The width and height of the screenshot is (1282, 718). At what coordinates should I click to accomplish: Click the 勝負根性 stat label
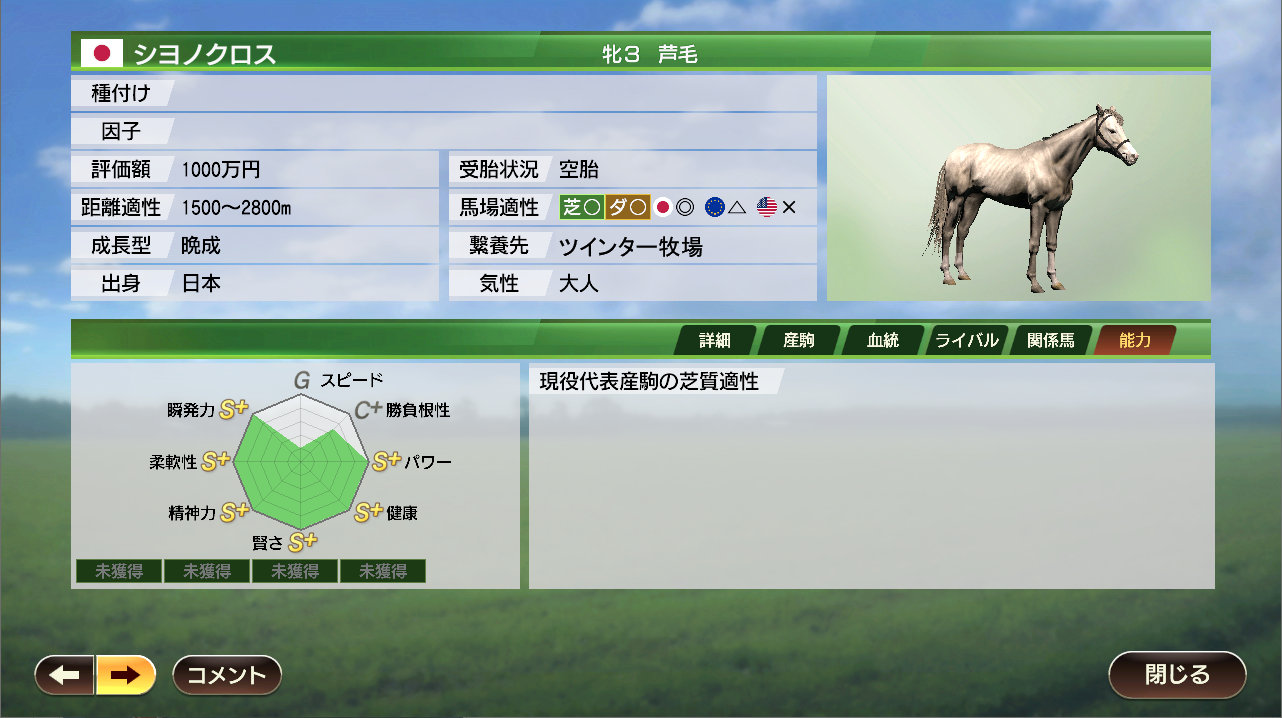point(418,410)
